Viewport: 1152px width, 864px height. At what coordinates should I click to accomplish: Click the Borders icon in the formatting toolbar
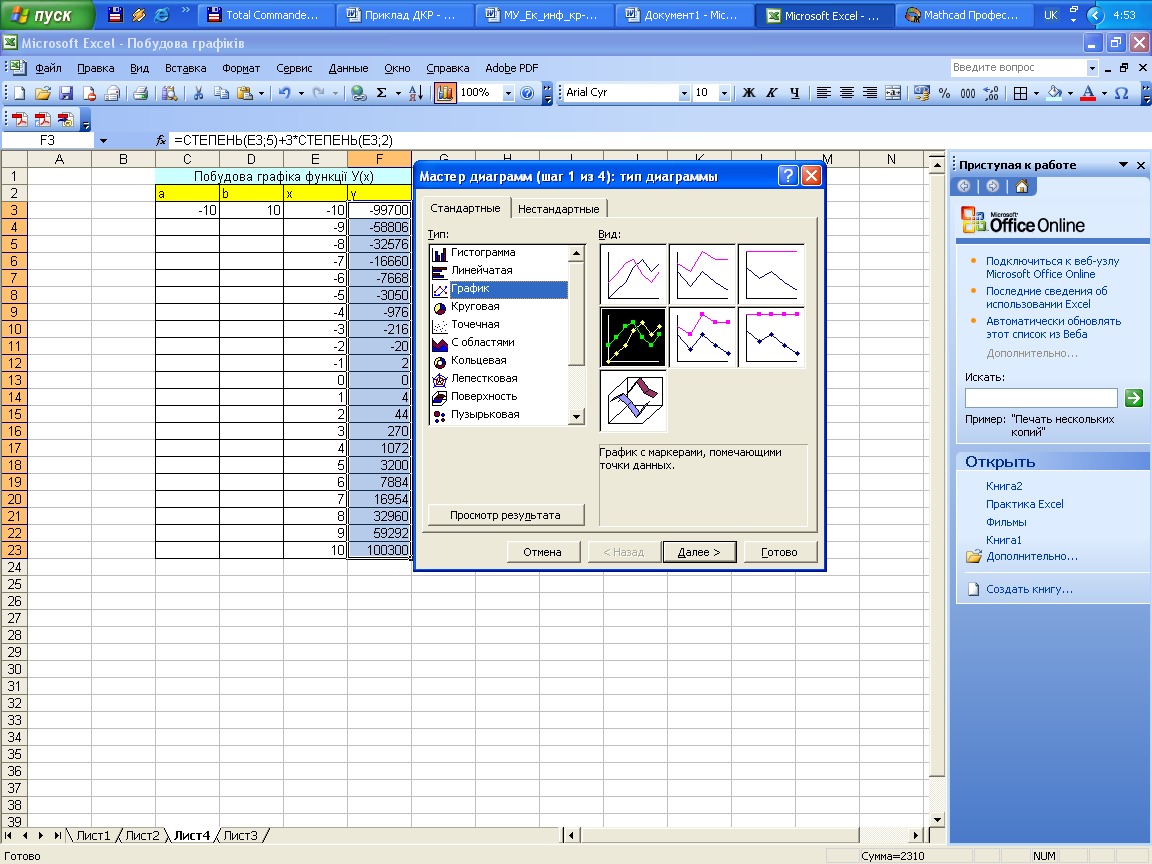[1020, 93]
